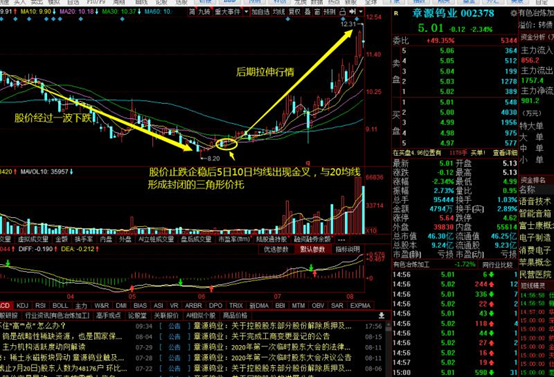Click the 预测 forecast button

(x=330, y=12)
